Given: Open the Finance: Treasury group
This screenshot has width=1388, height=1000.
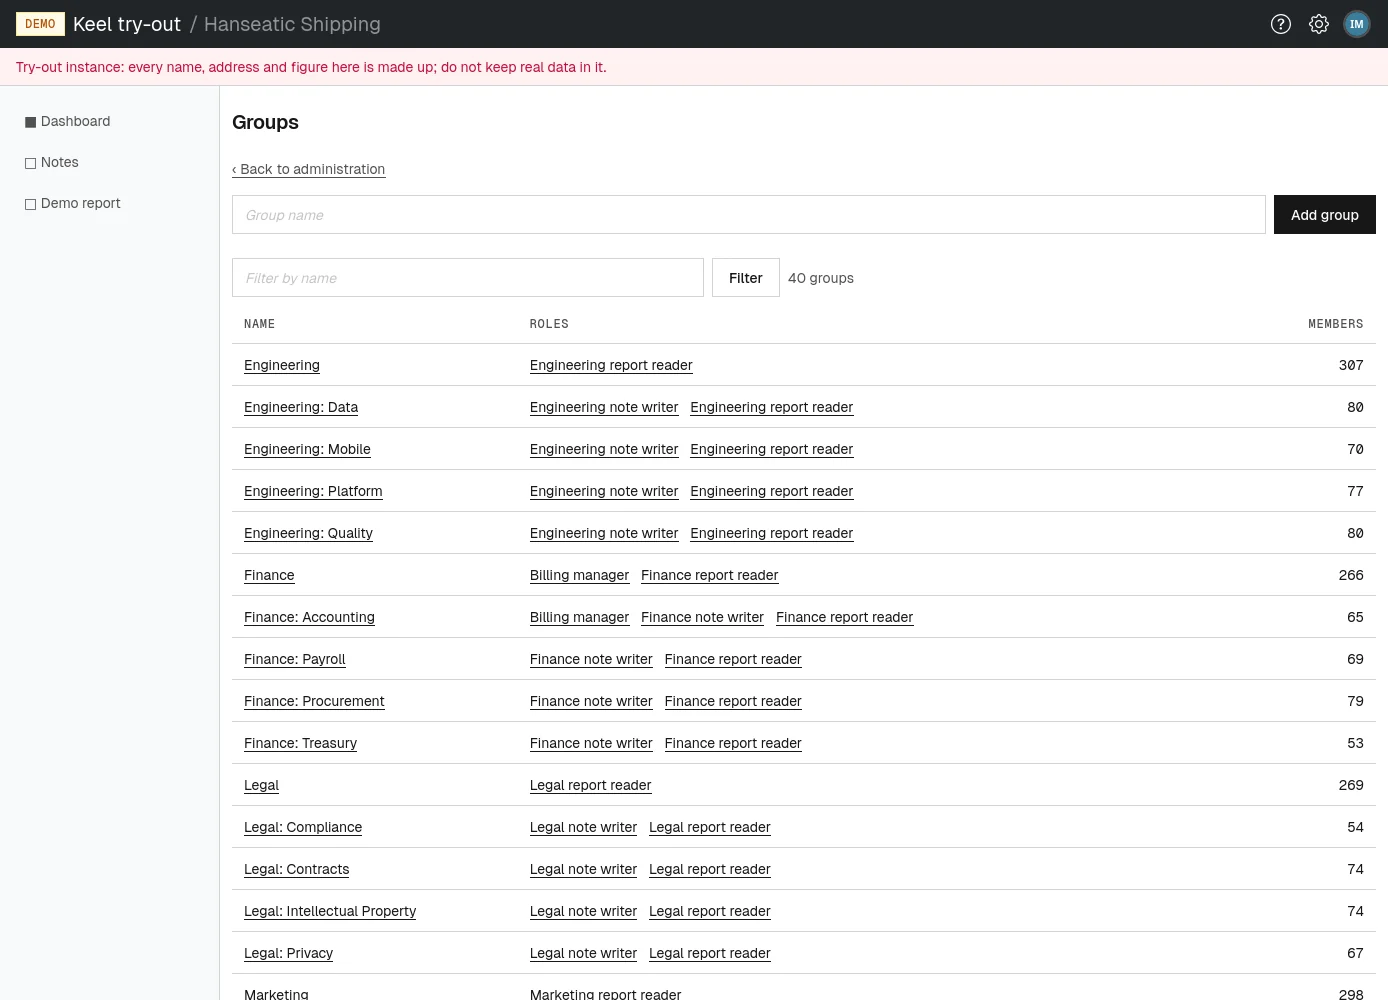Looking at the screenshot, I should click(x=300, y=743).
